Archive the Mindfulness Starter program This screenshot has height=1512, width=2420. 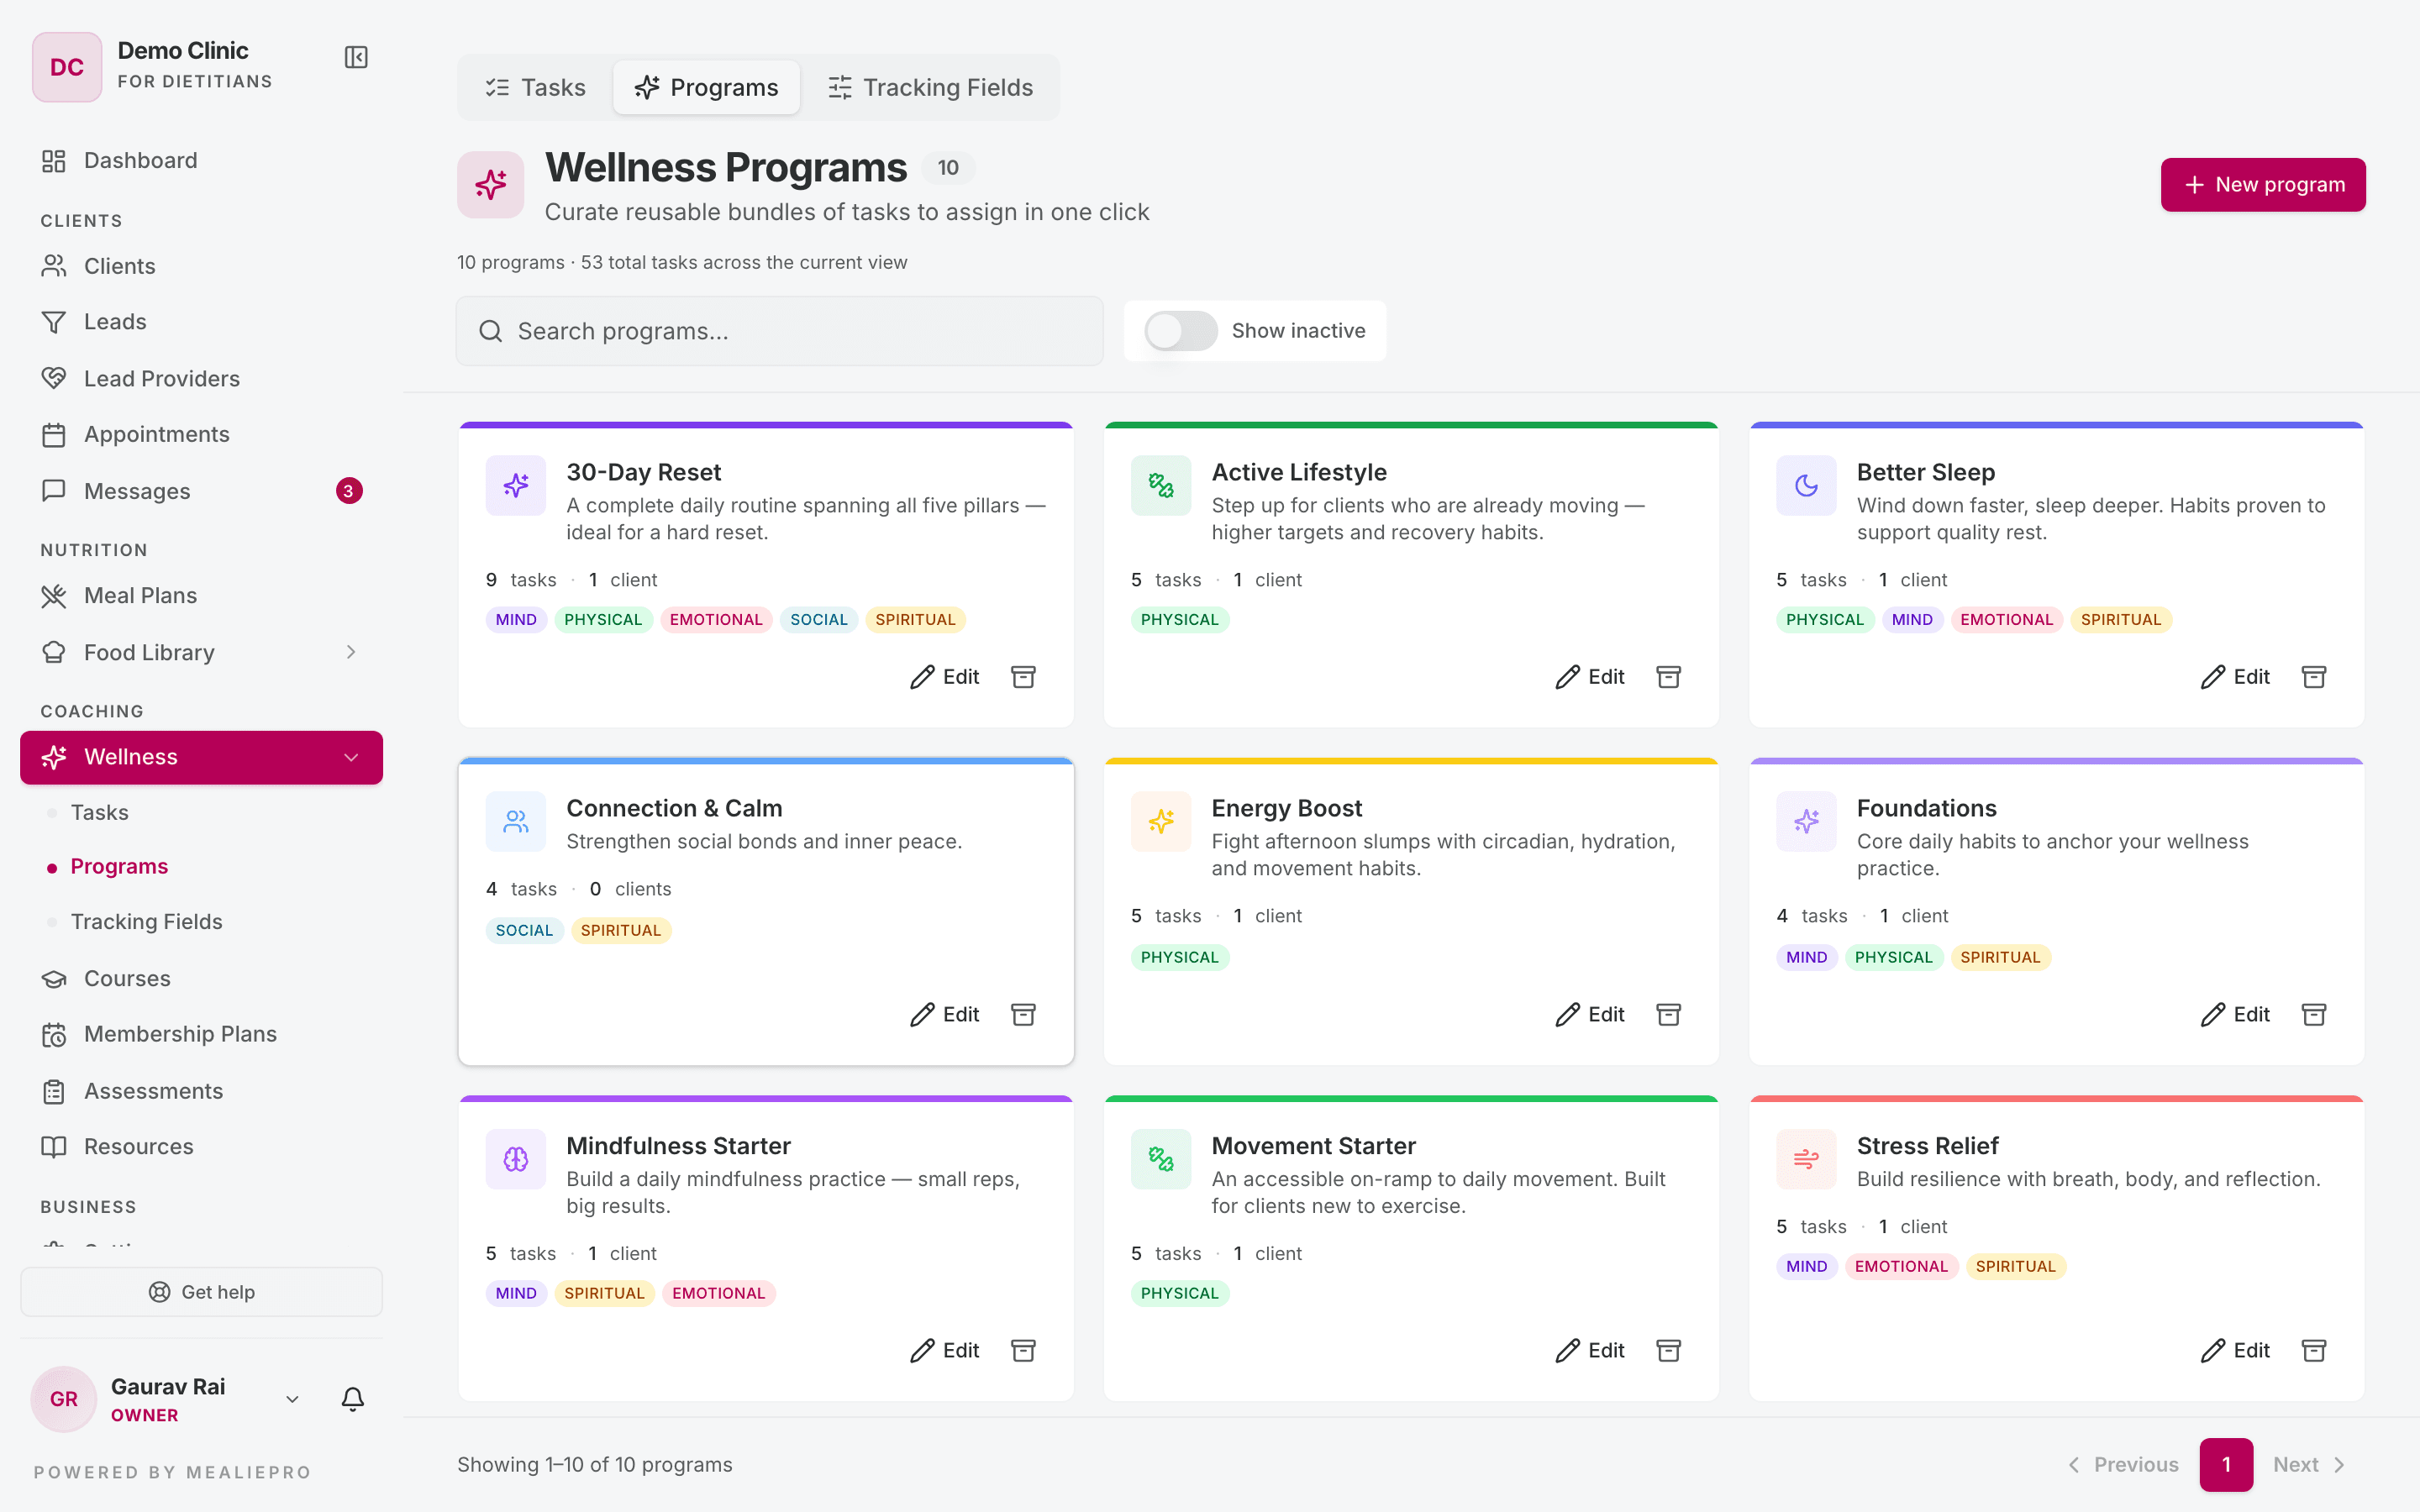[1023, 1350]
